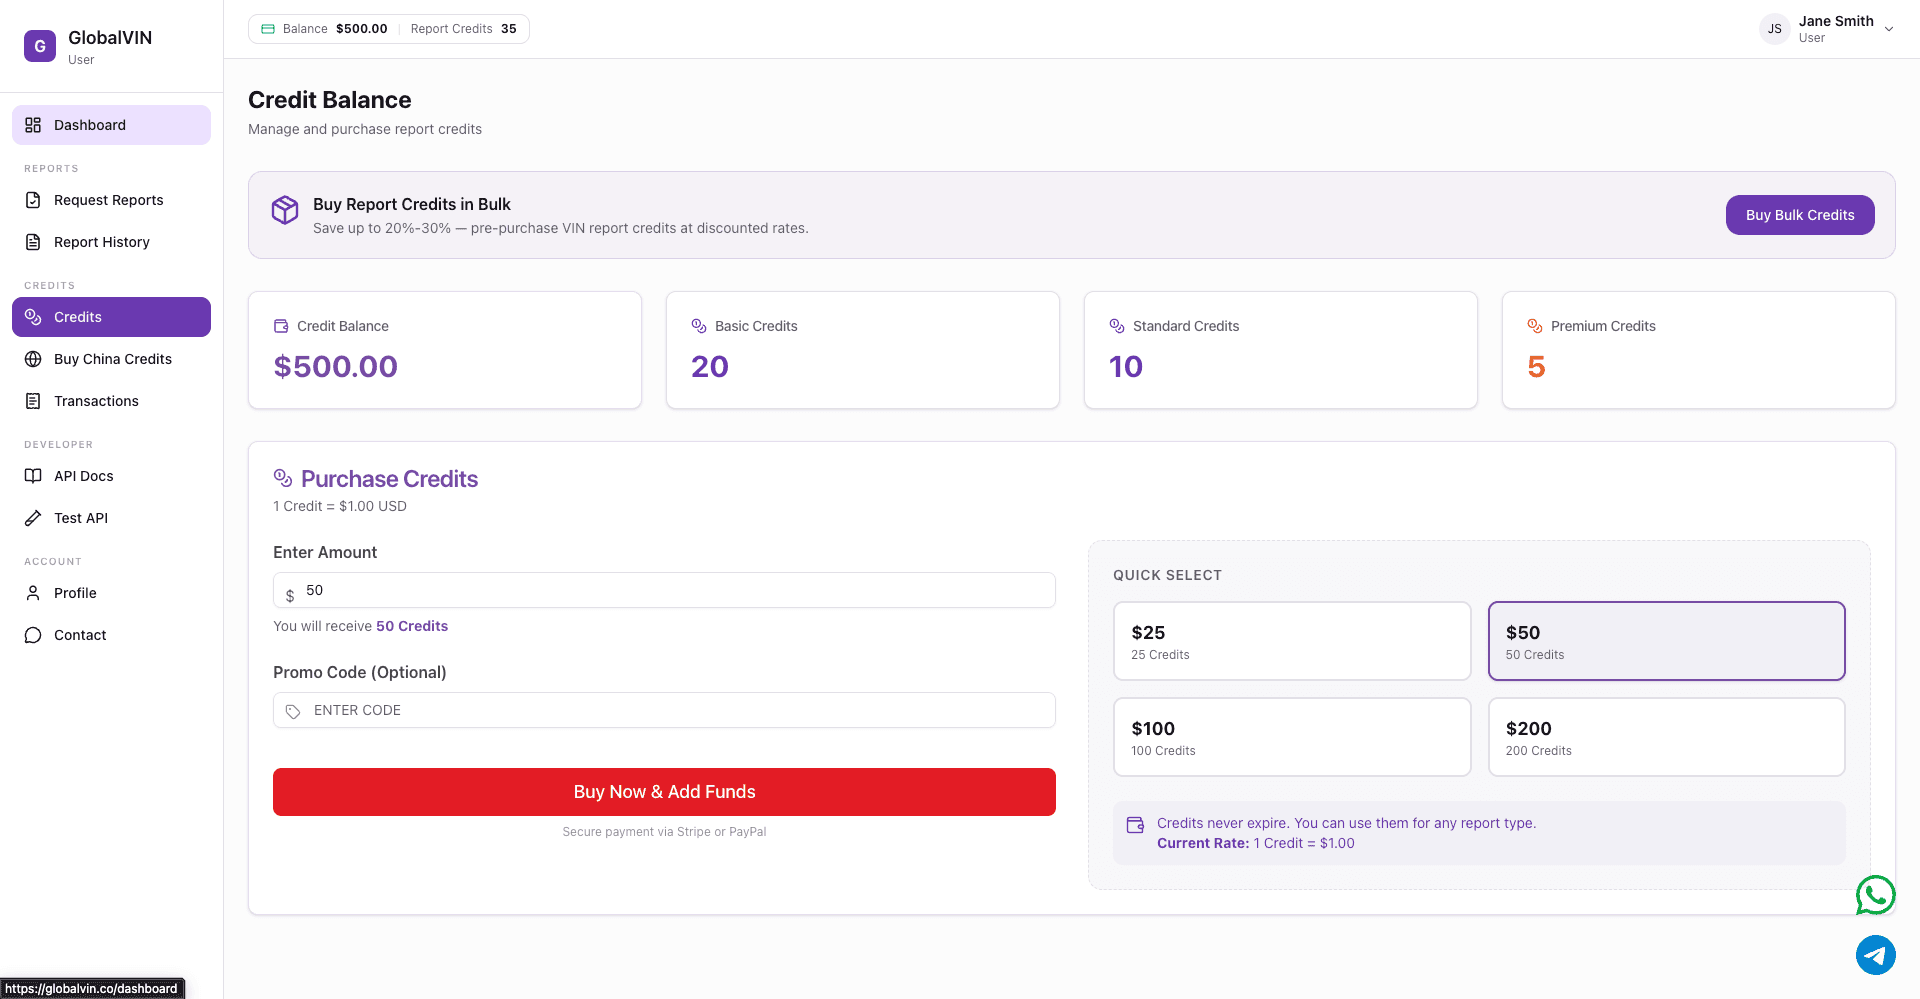Expand the Jane Smith account dropdown

click(1889, 29)
